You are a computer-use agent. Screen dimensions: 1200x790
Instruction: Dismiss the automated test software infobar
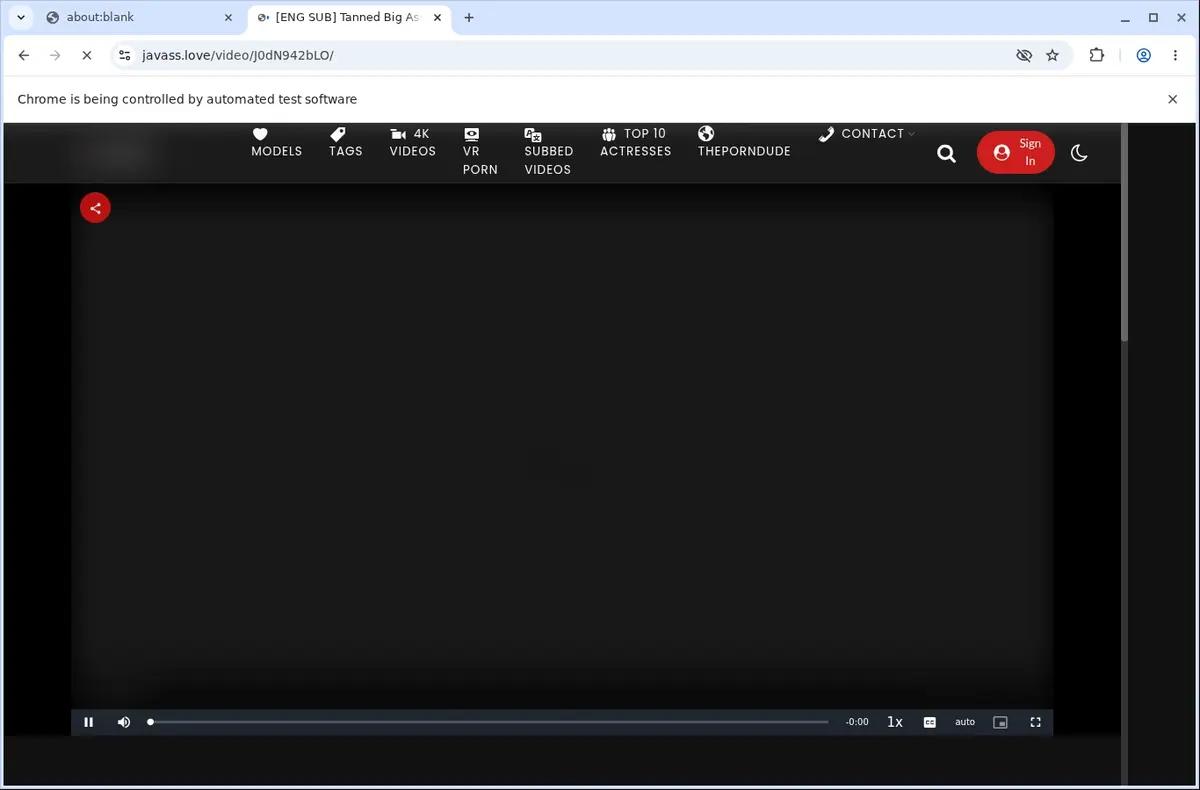1173,99
